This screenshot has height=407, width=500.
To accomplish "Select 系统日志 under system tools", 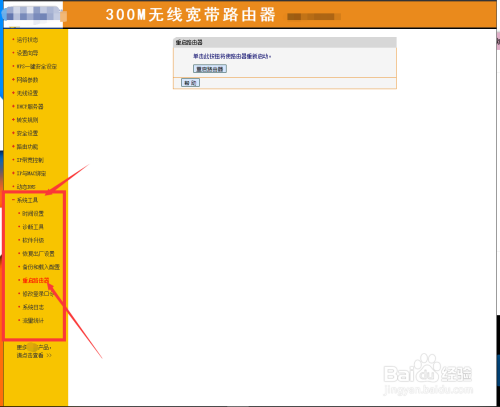I will point(33,307).
